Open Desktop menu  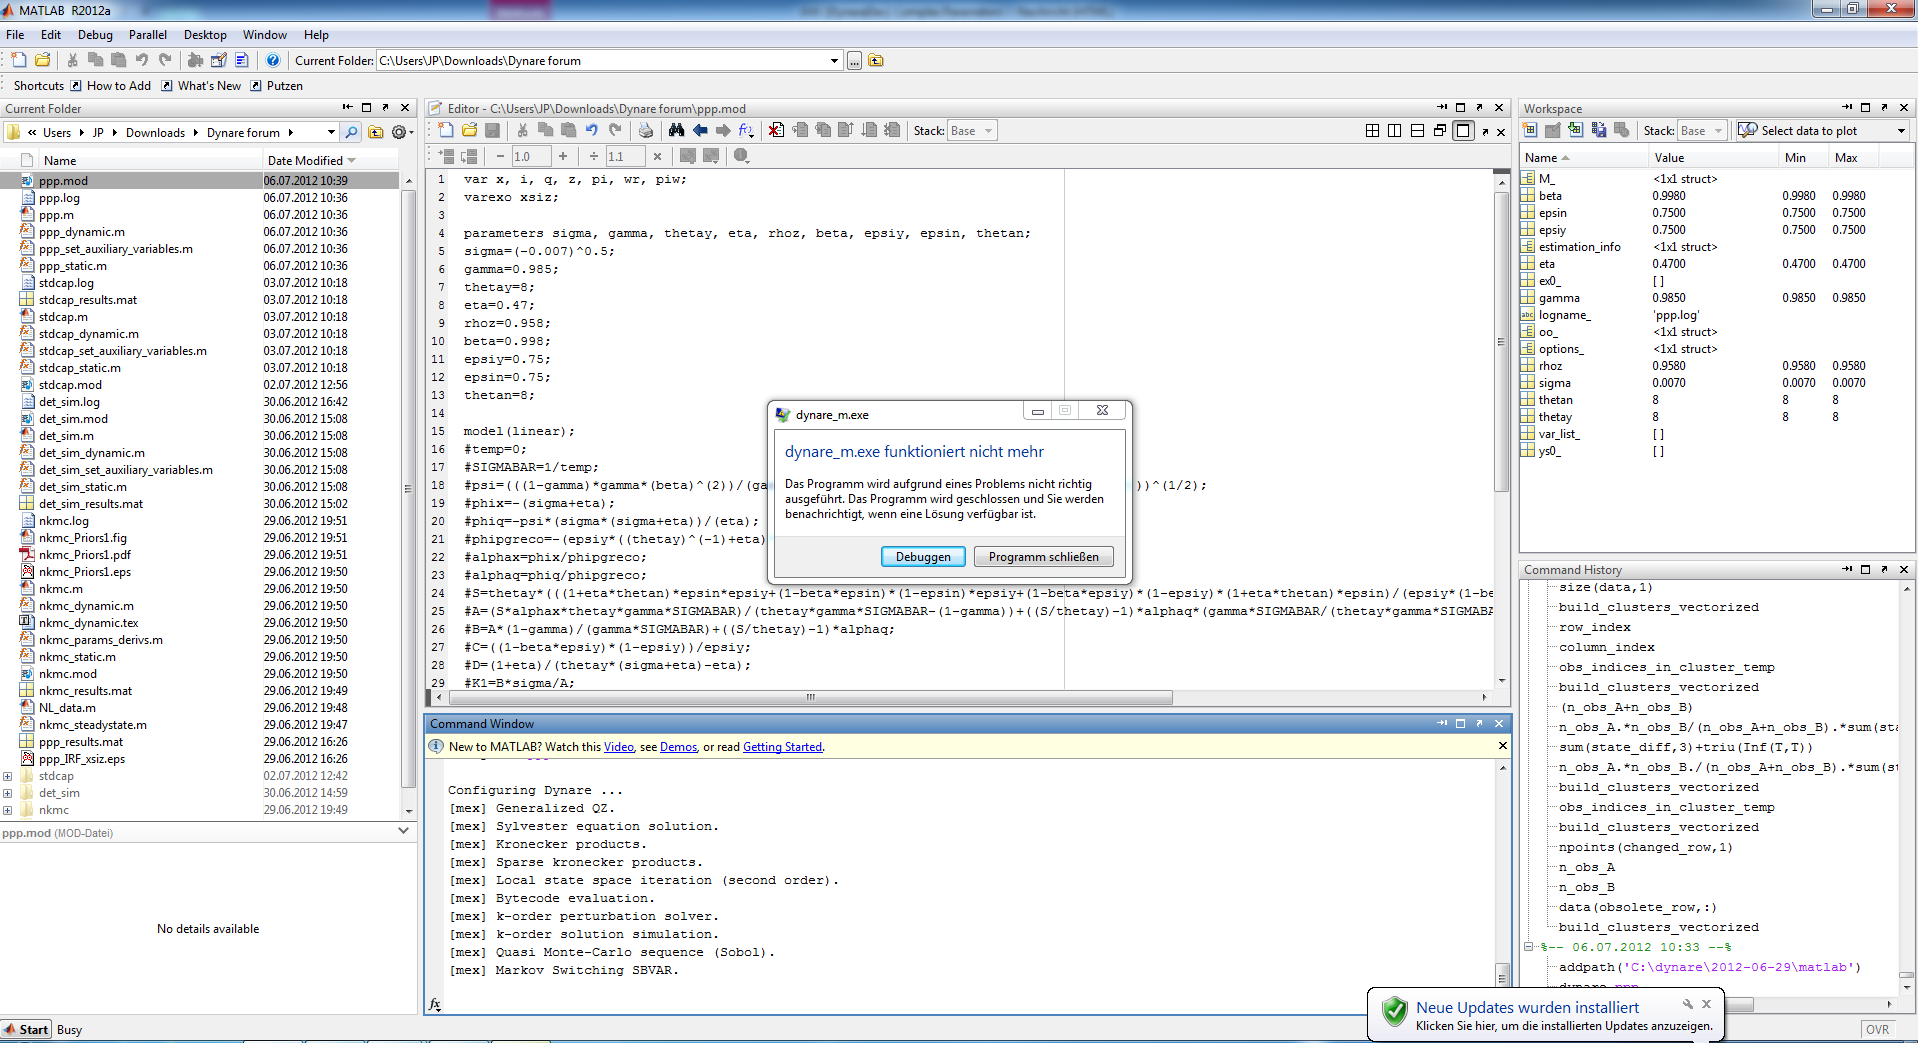pos(205,35)
